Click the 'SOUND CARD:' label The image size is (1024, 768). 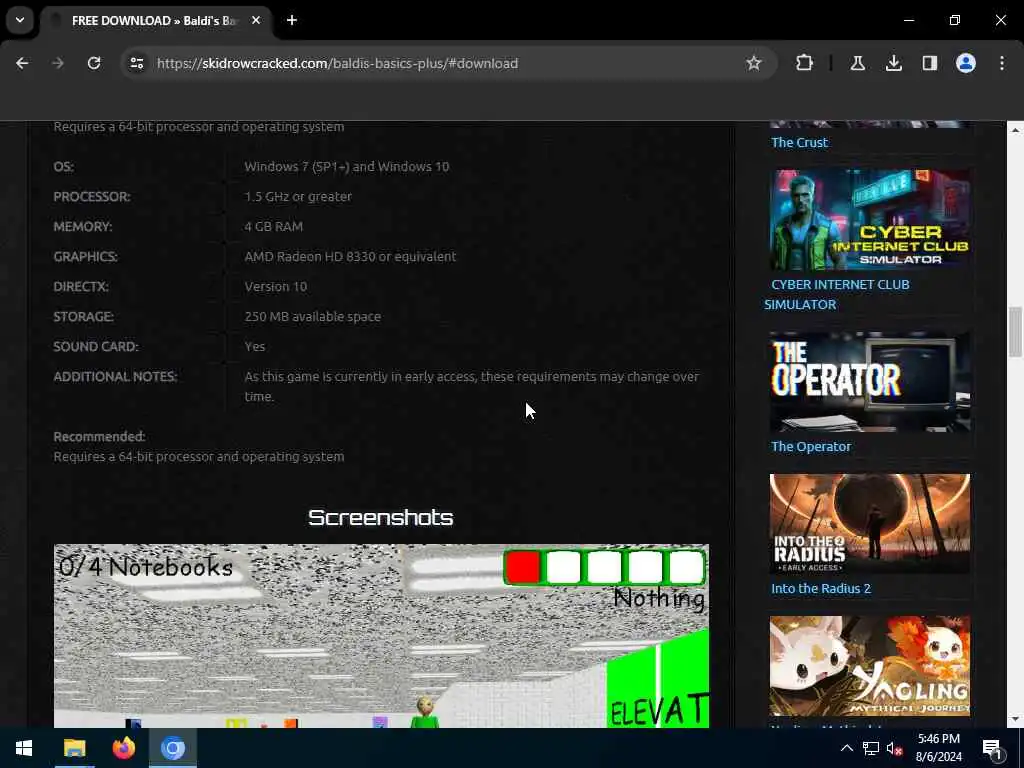click(x=96, y=347)
